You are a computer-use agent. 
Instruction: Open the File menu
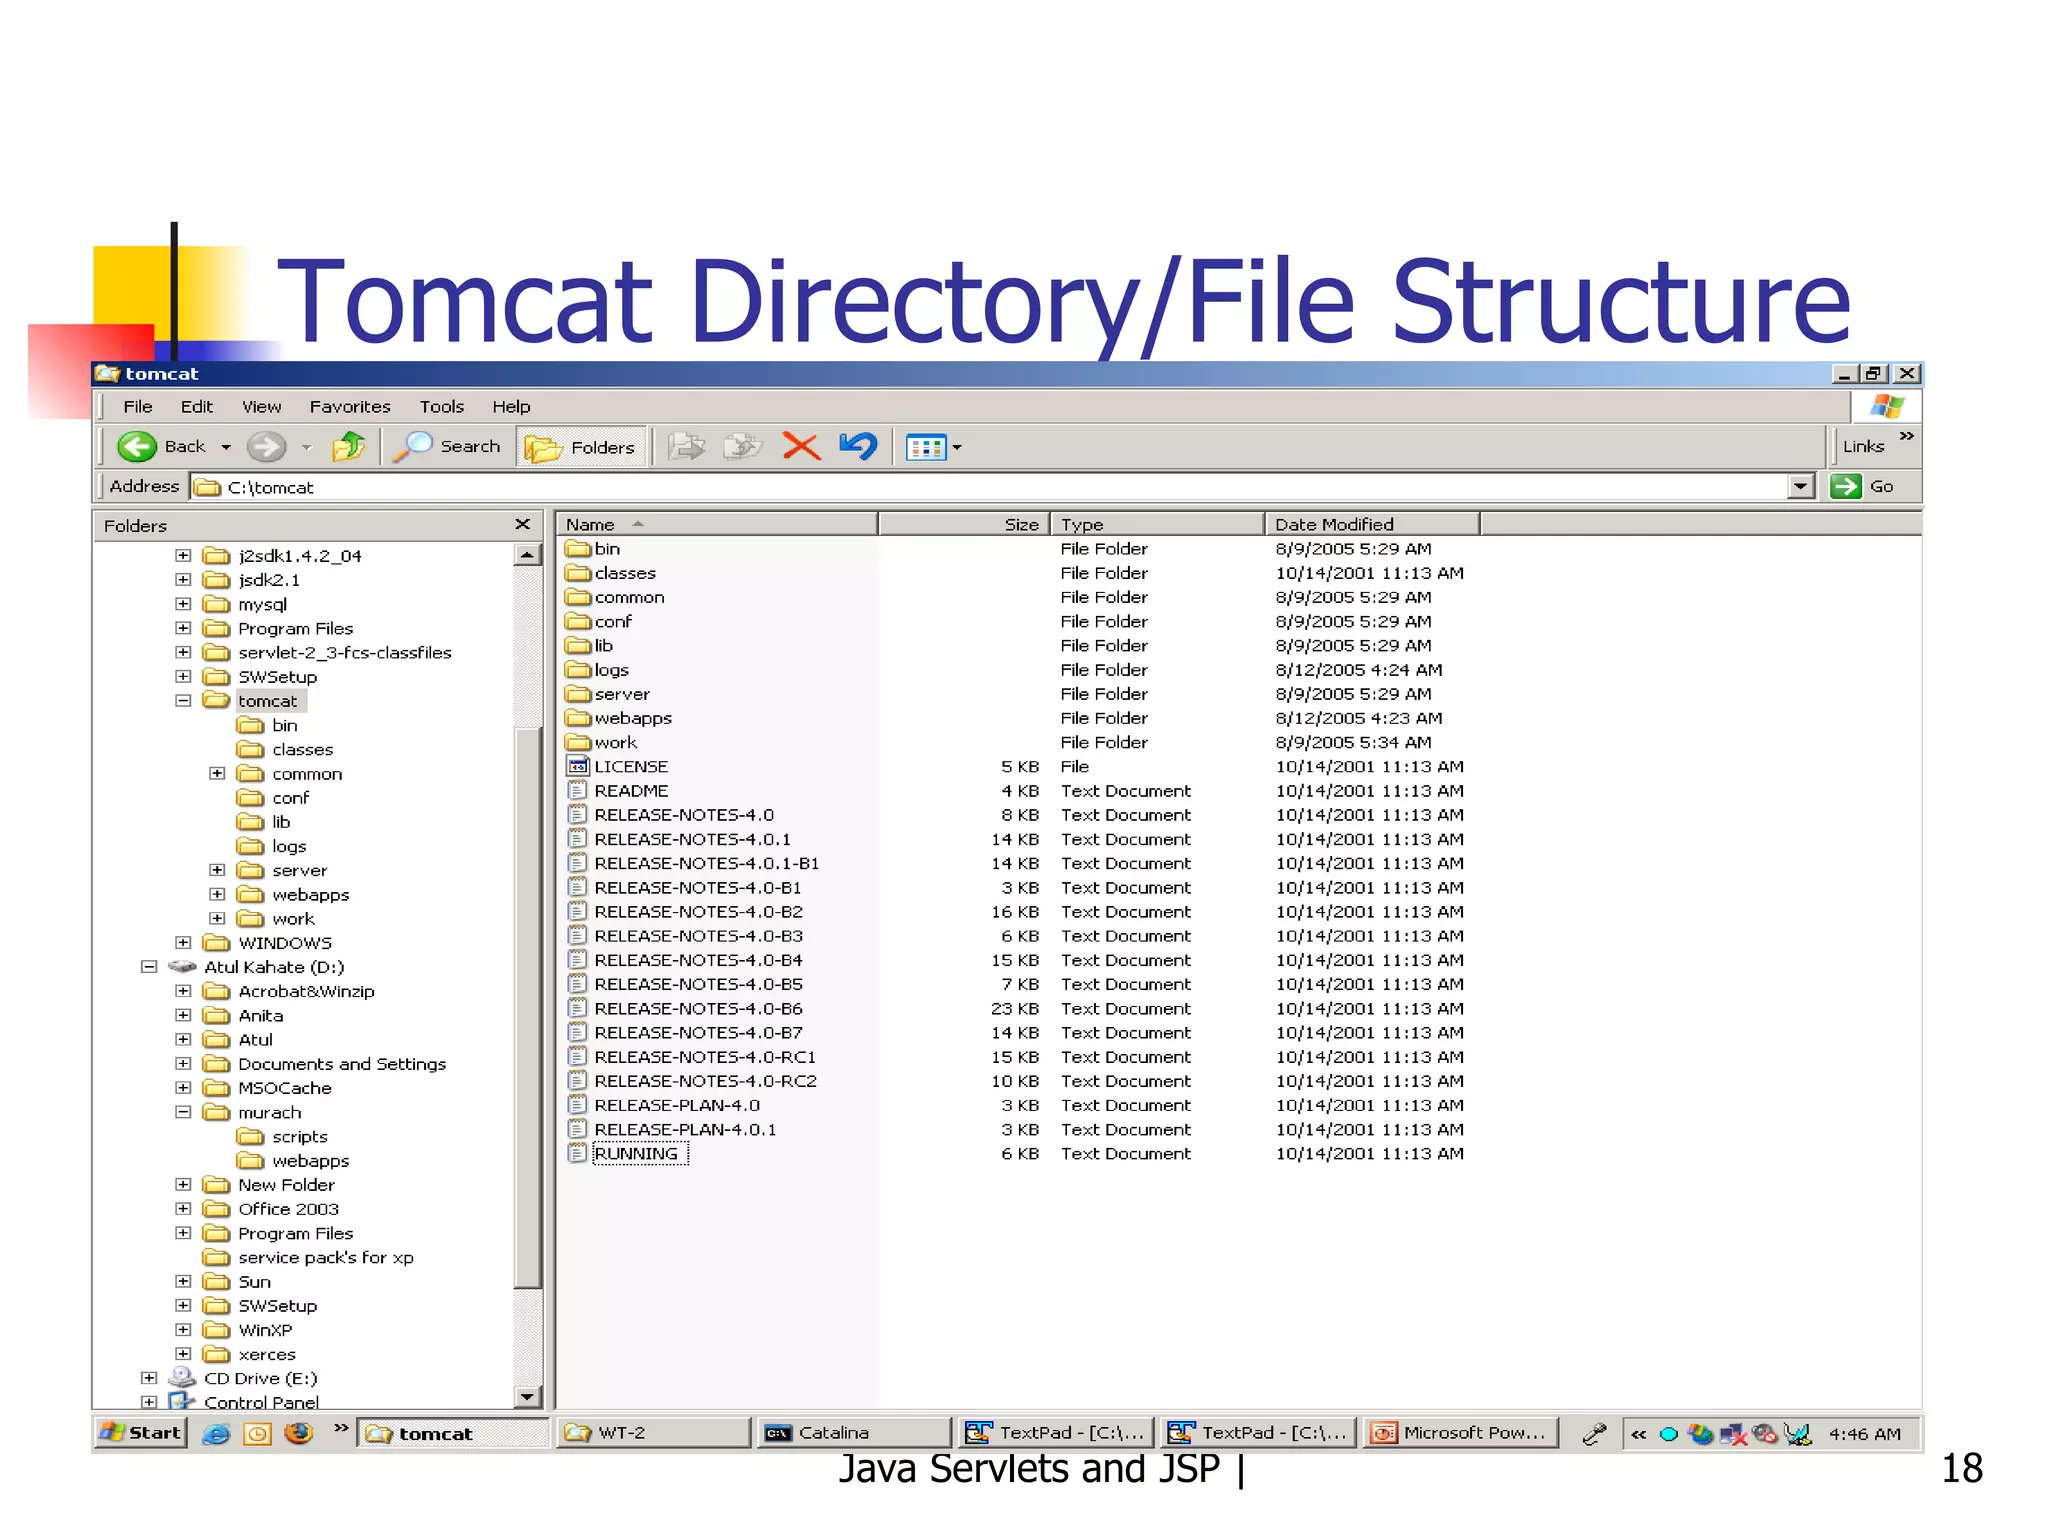tap(138, 406)
